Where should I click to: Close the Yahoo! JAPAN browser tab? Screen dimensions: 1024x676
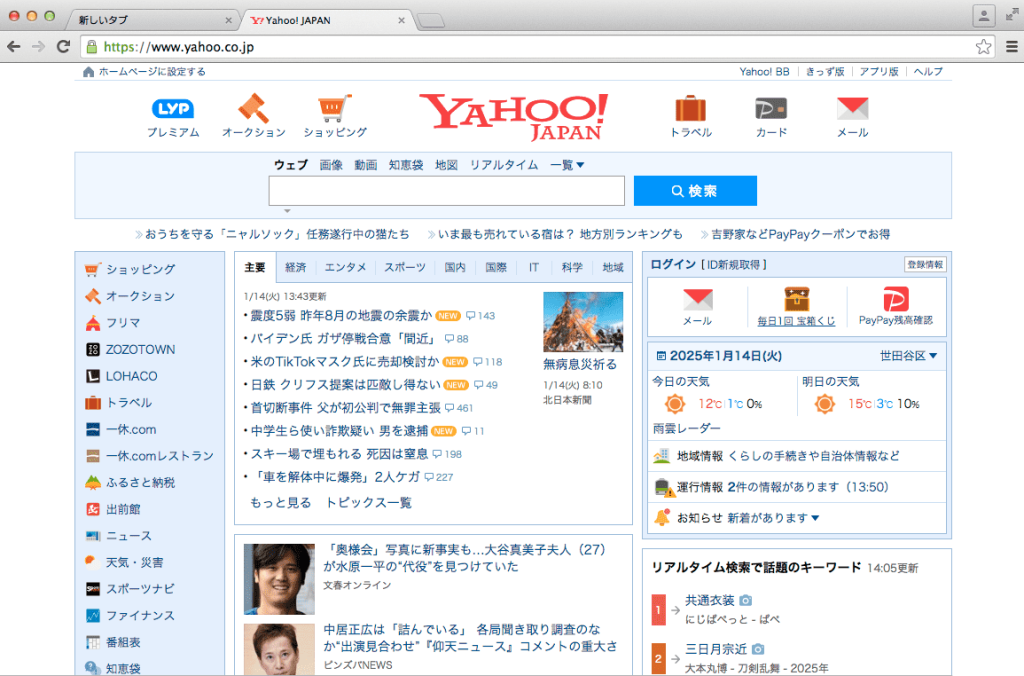401,20
